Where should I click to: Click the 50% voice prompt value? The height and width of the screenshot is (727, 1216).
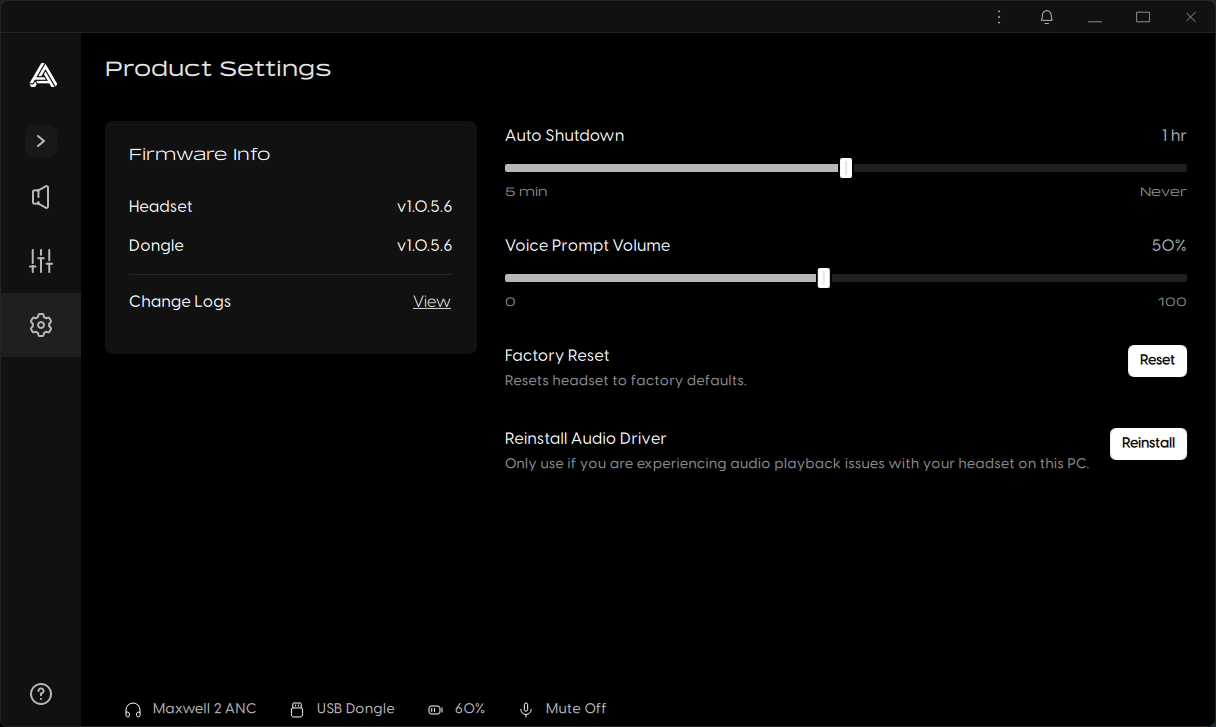1169,246
